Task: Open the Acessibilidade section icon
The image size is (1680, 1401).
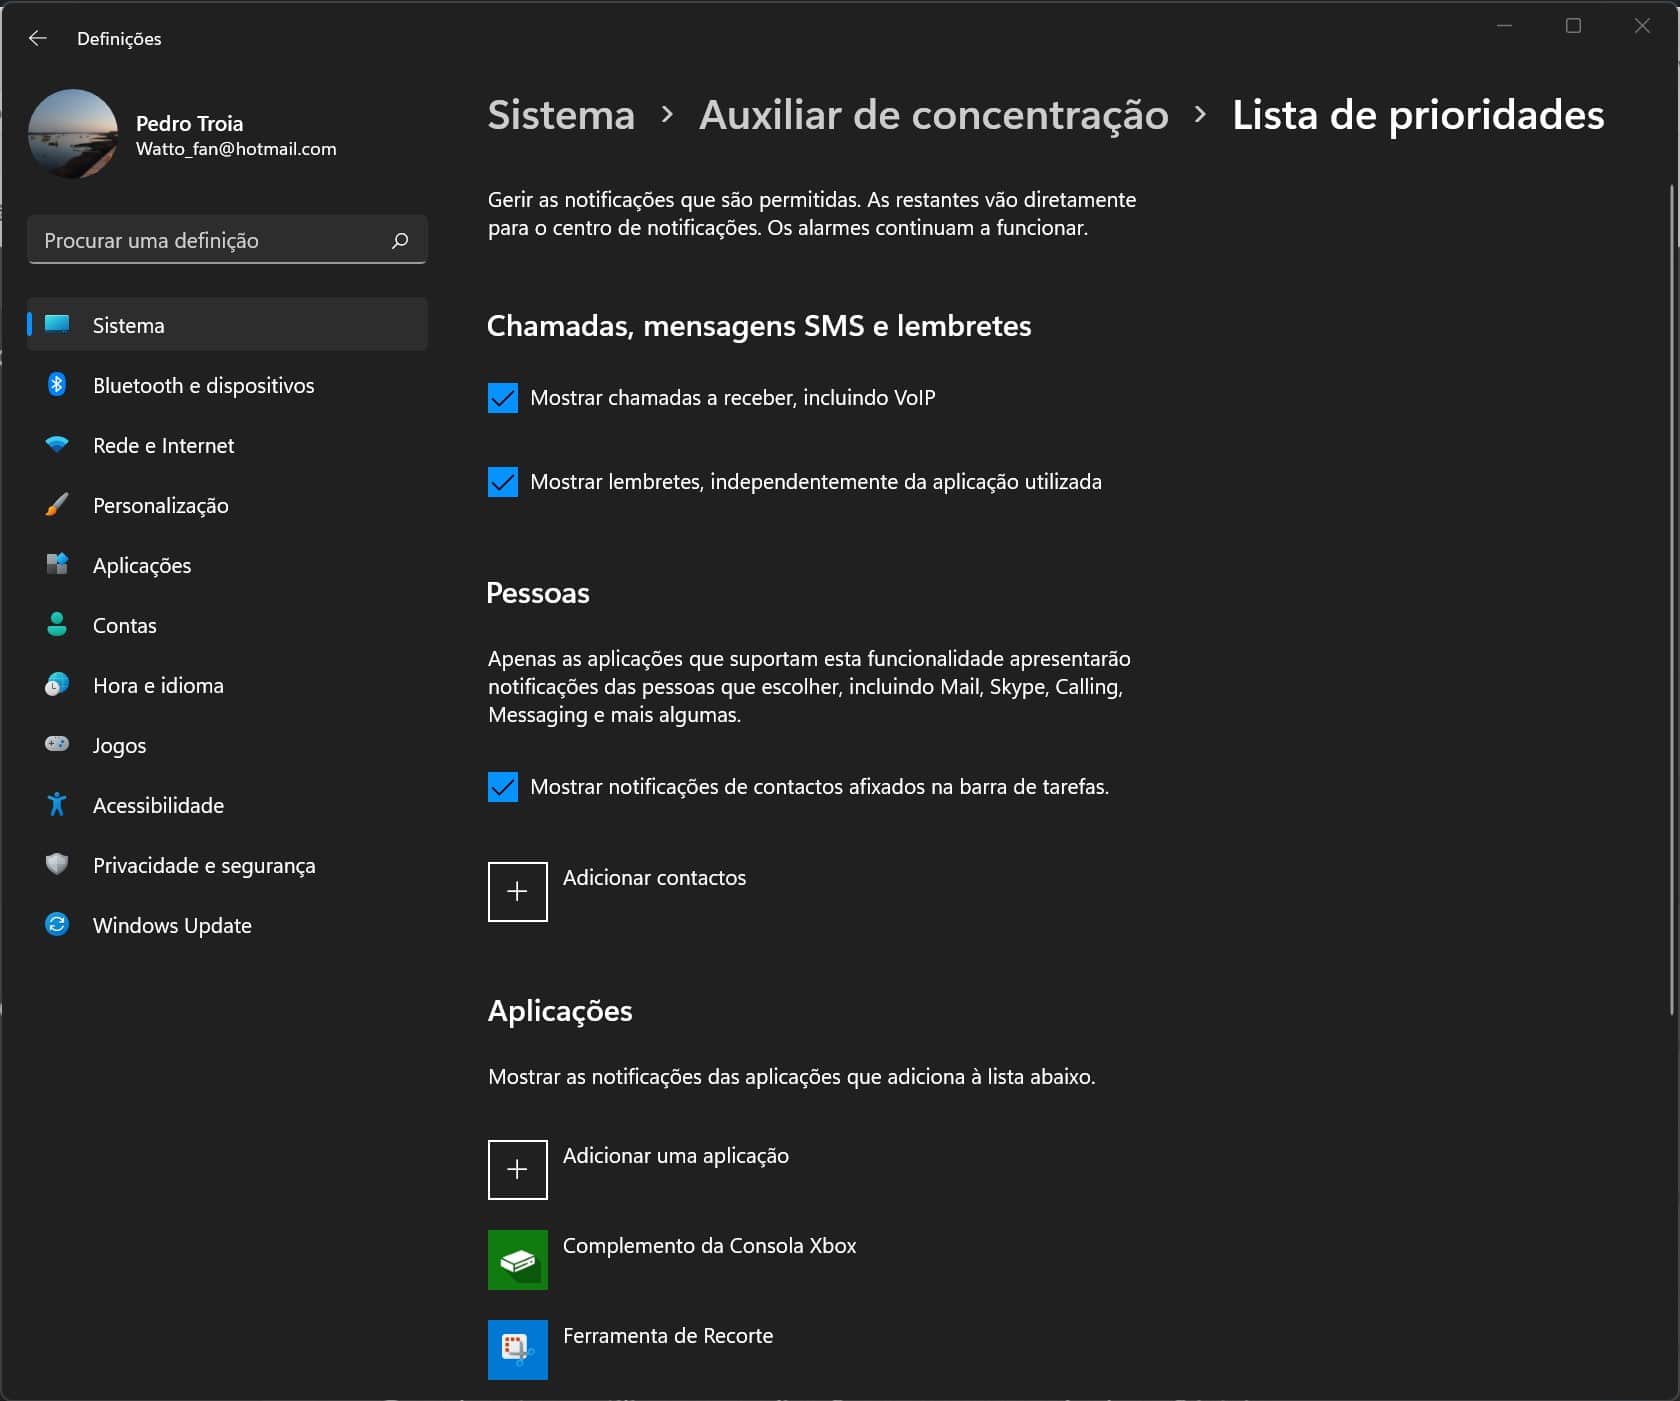Action: point(57,805)
